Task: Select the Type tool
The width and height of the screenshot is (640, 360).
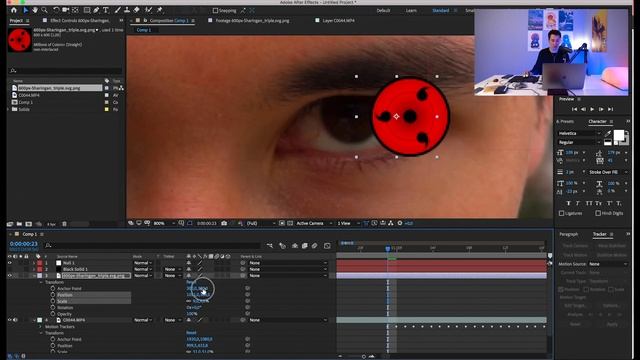Action: tap(106, 10)
